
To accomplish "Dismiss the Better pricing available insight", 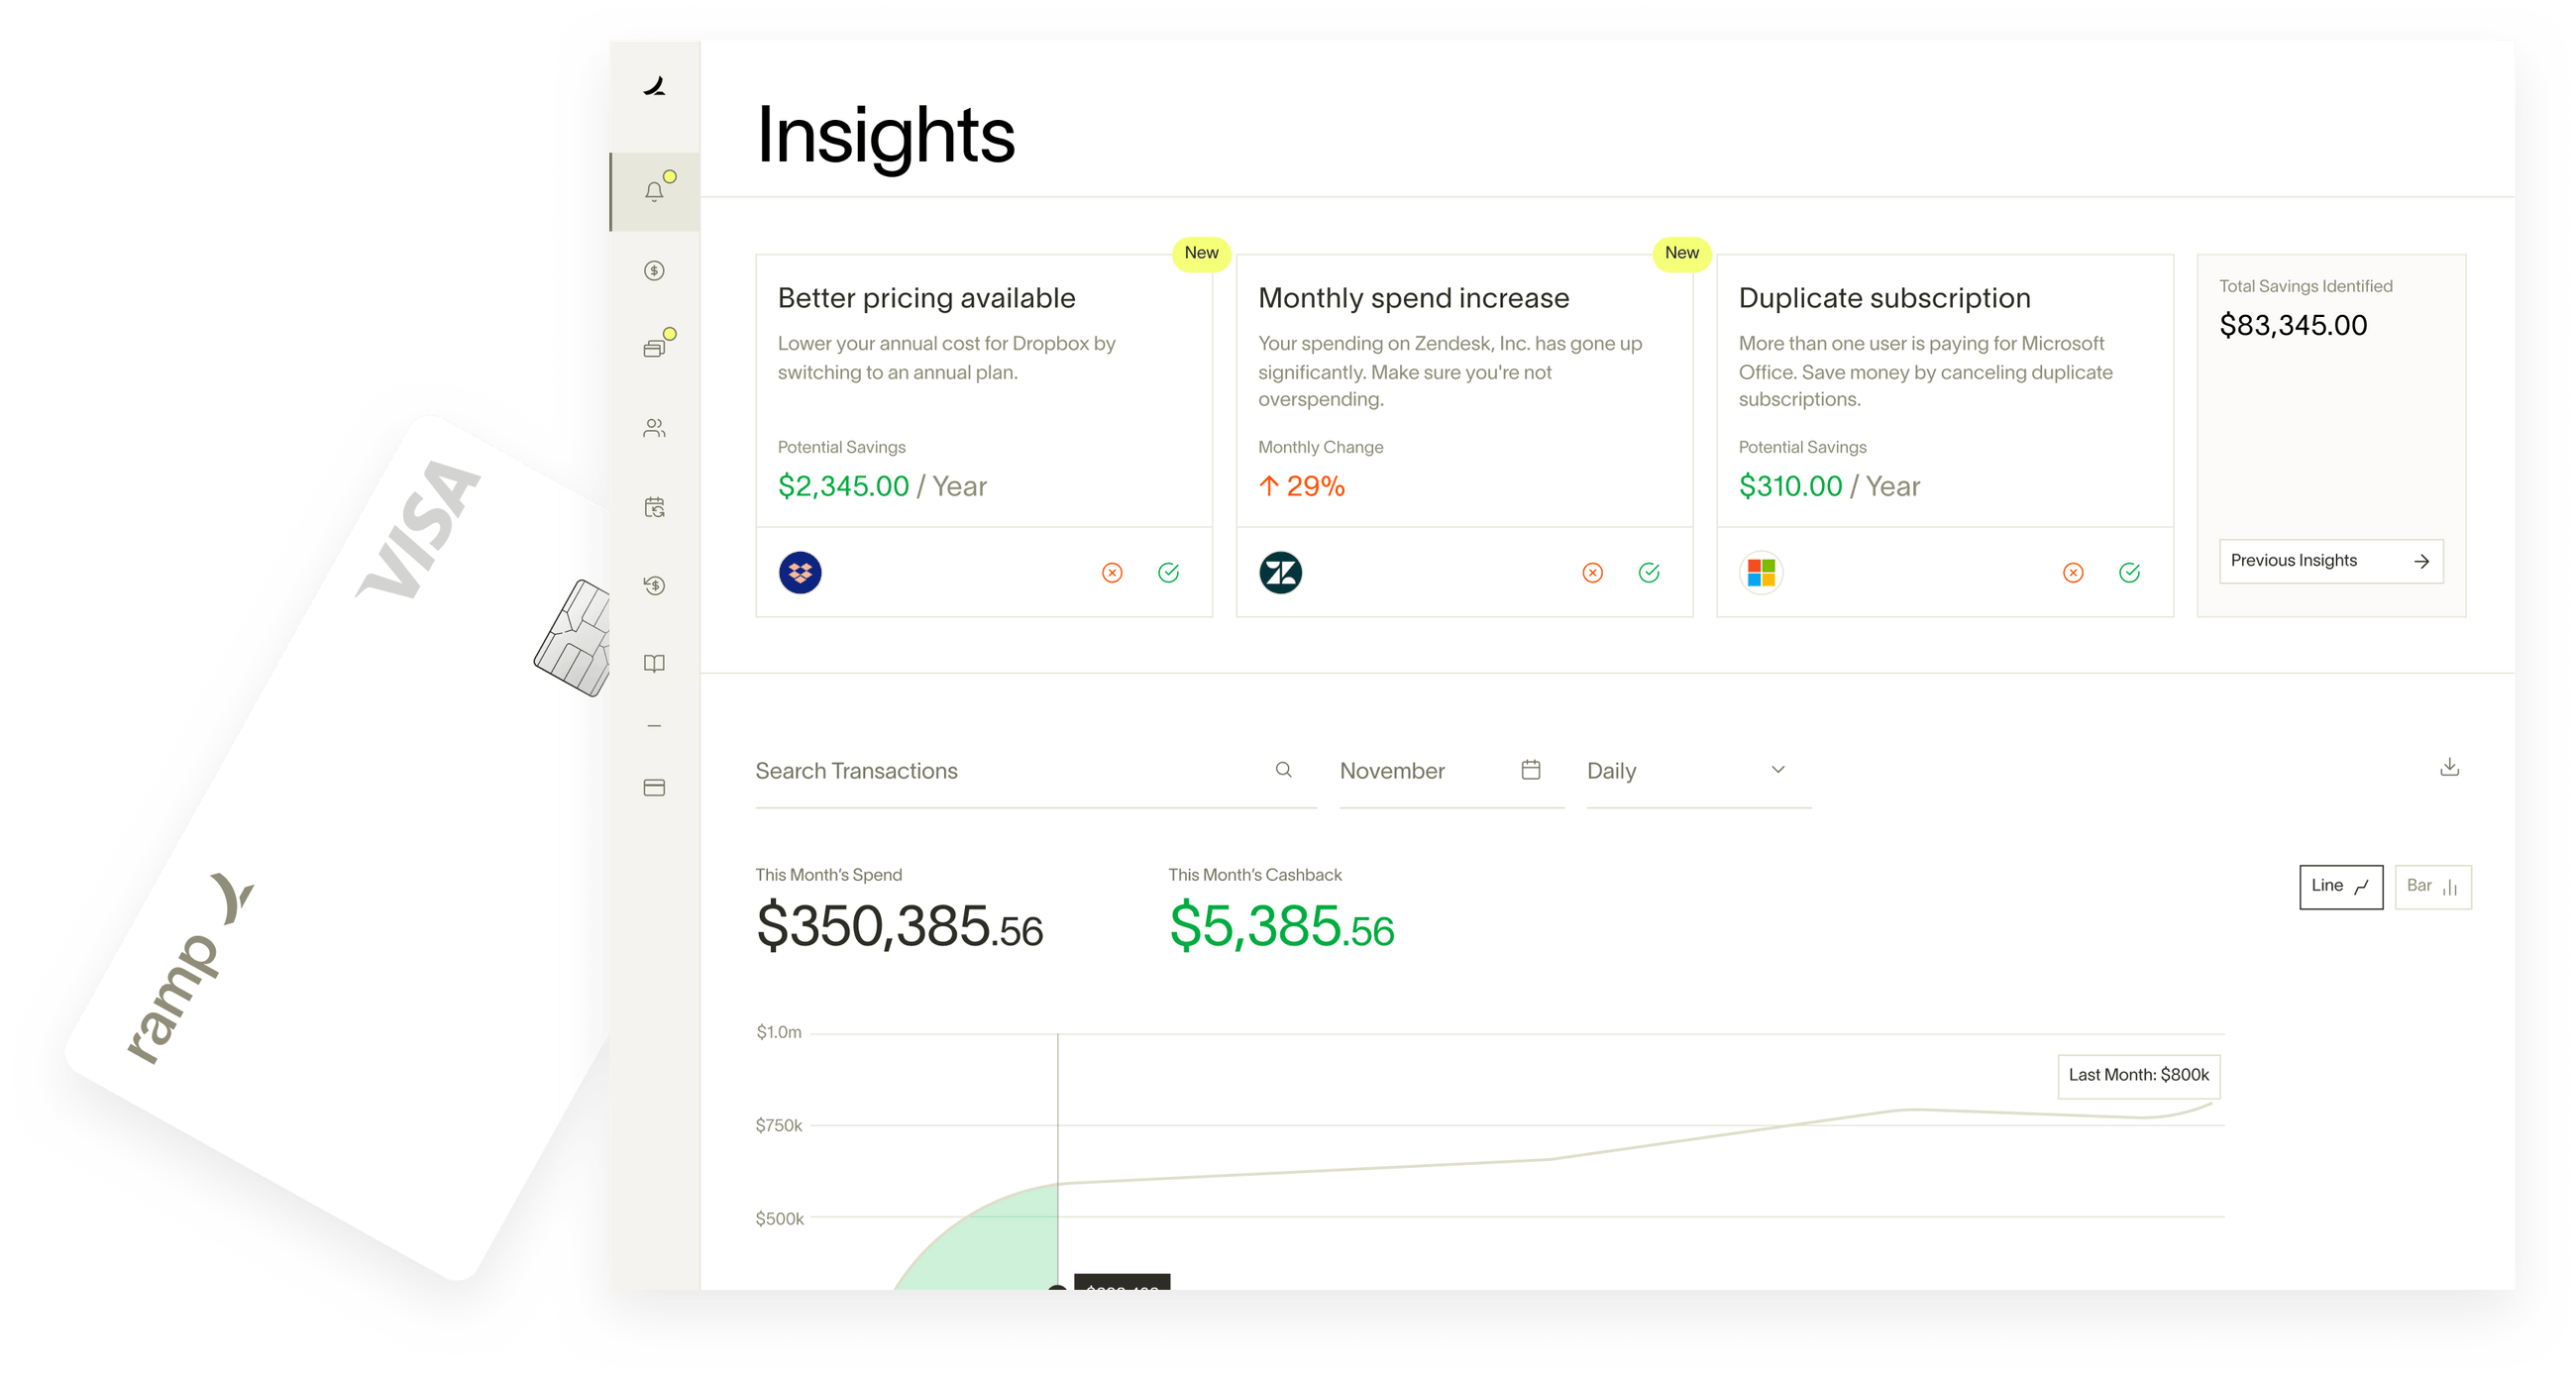I will point(1111,572).
